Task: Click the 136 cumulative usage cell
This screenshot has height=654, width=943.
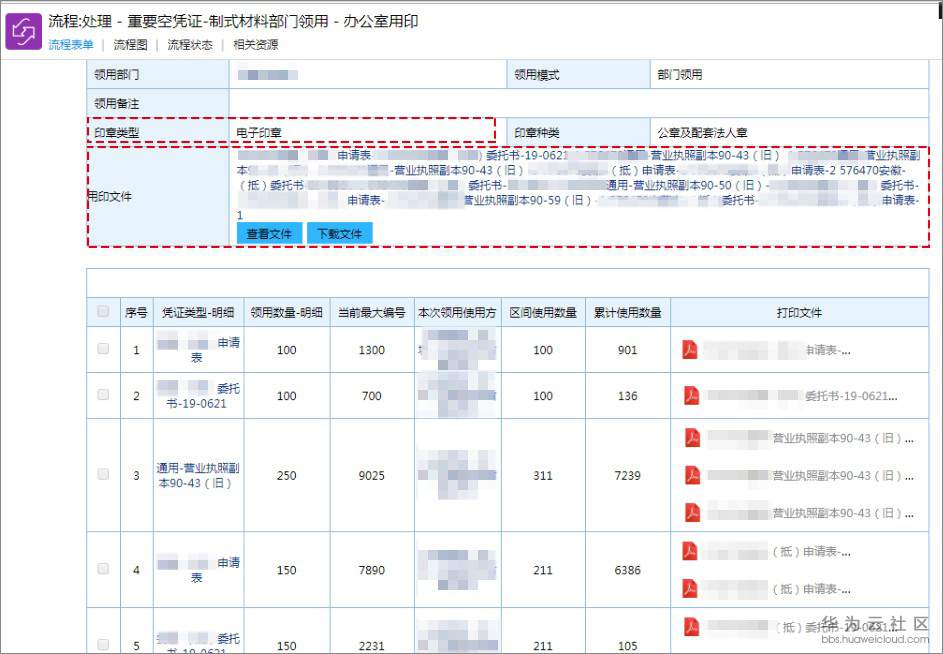Action: (x=628, y=396)
